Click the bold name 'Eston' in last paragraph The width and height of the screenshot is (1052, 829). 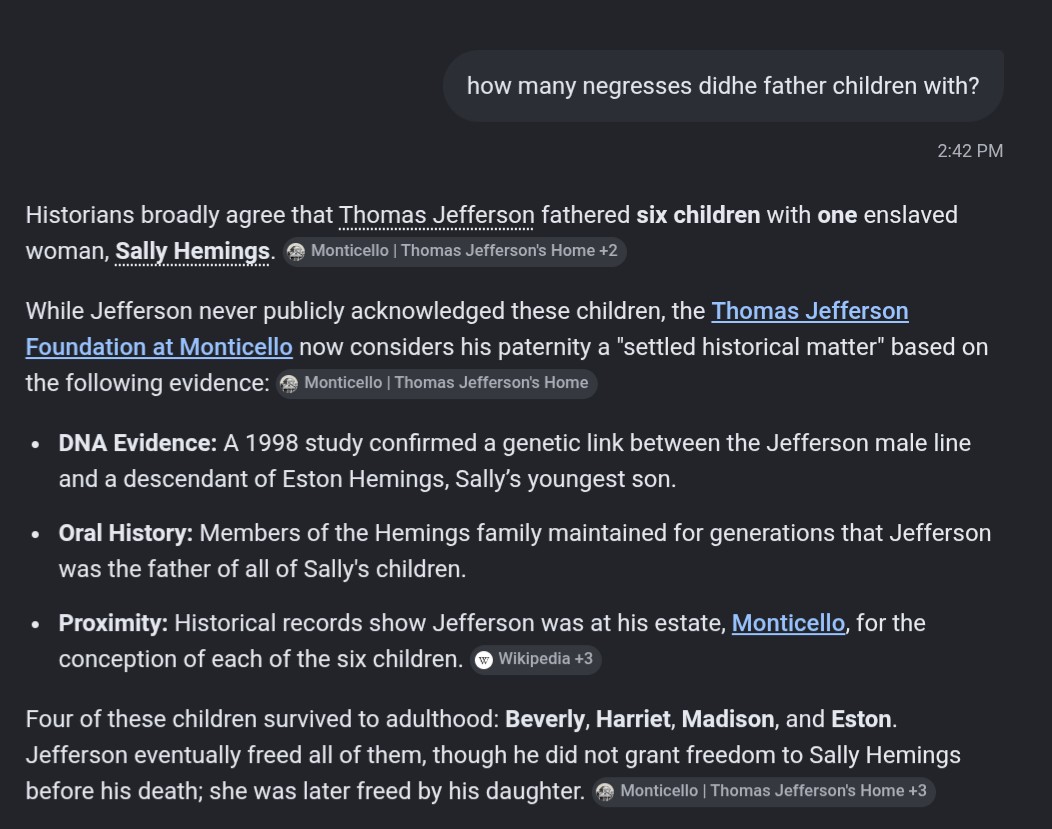861,719
